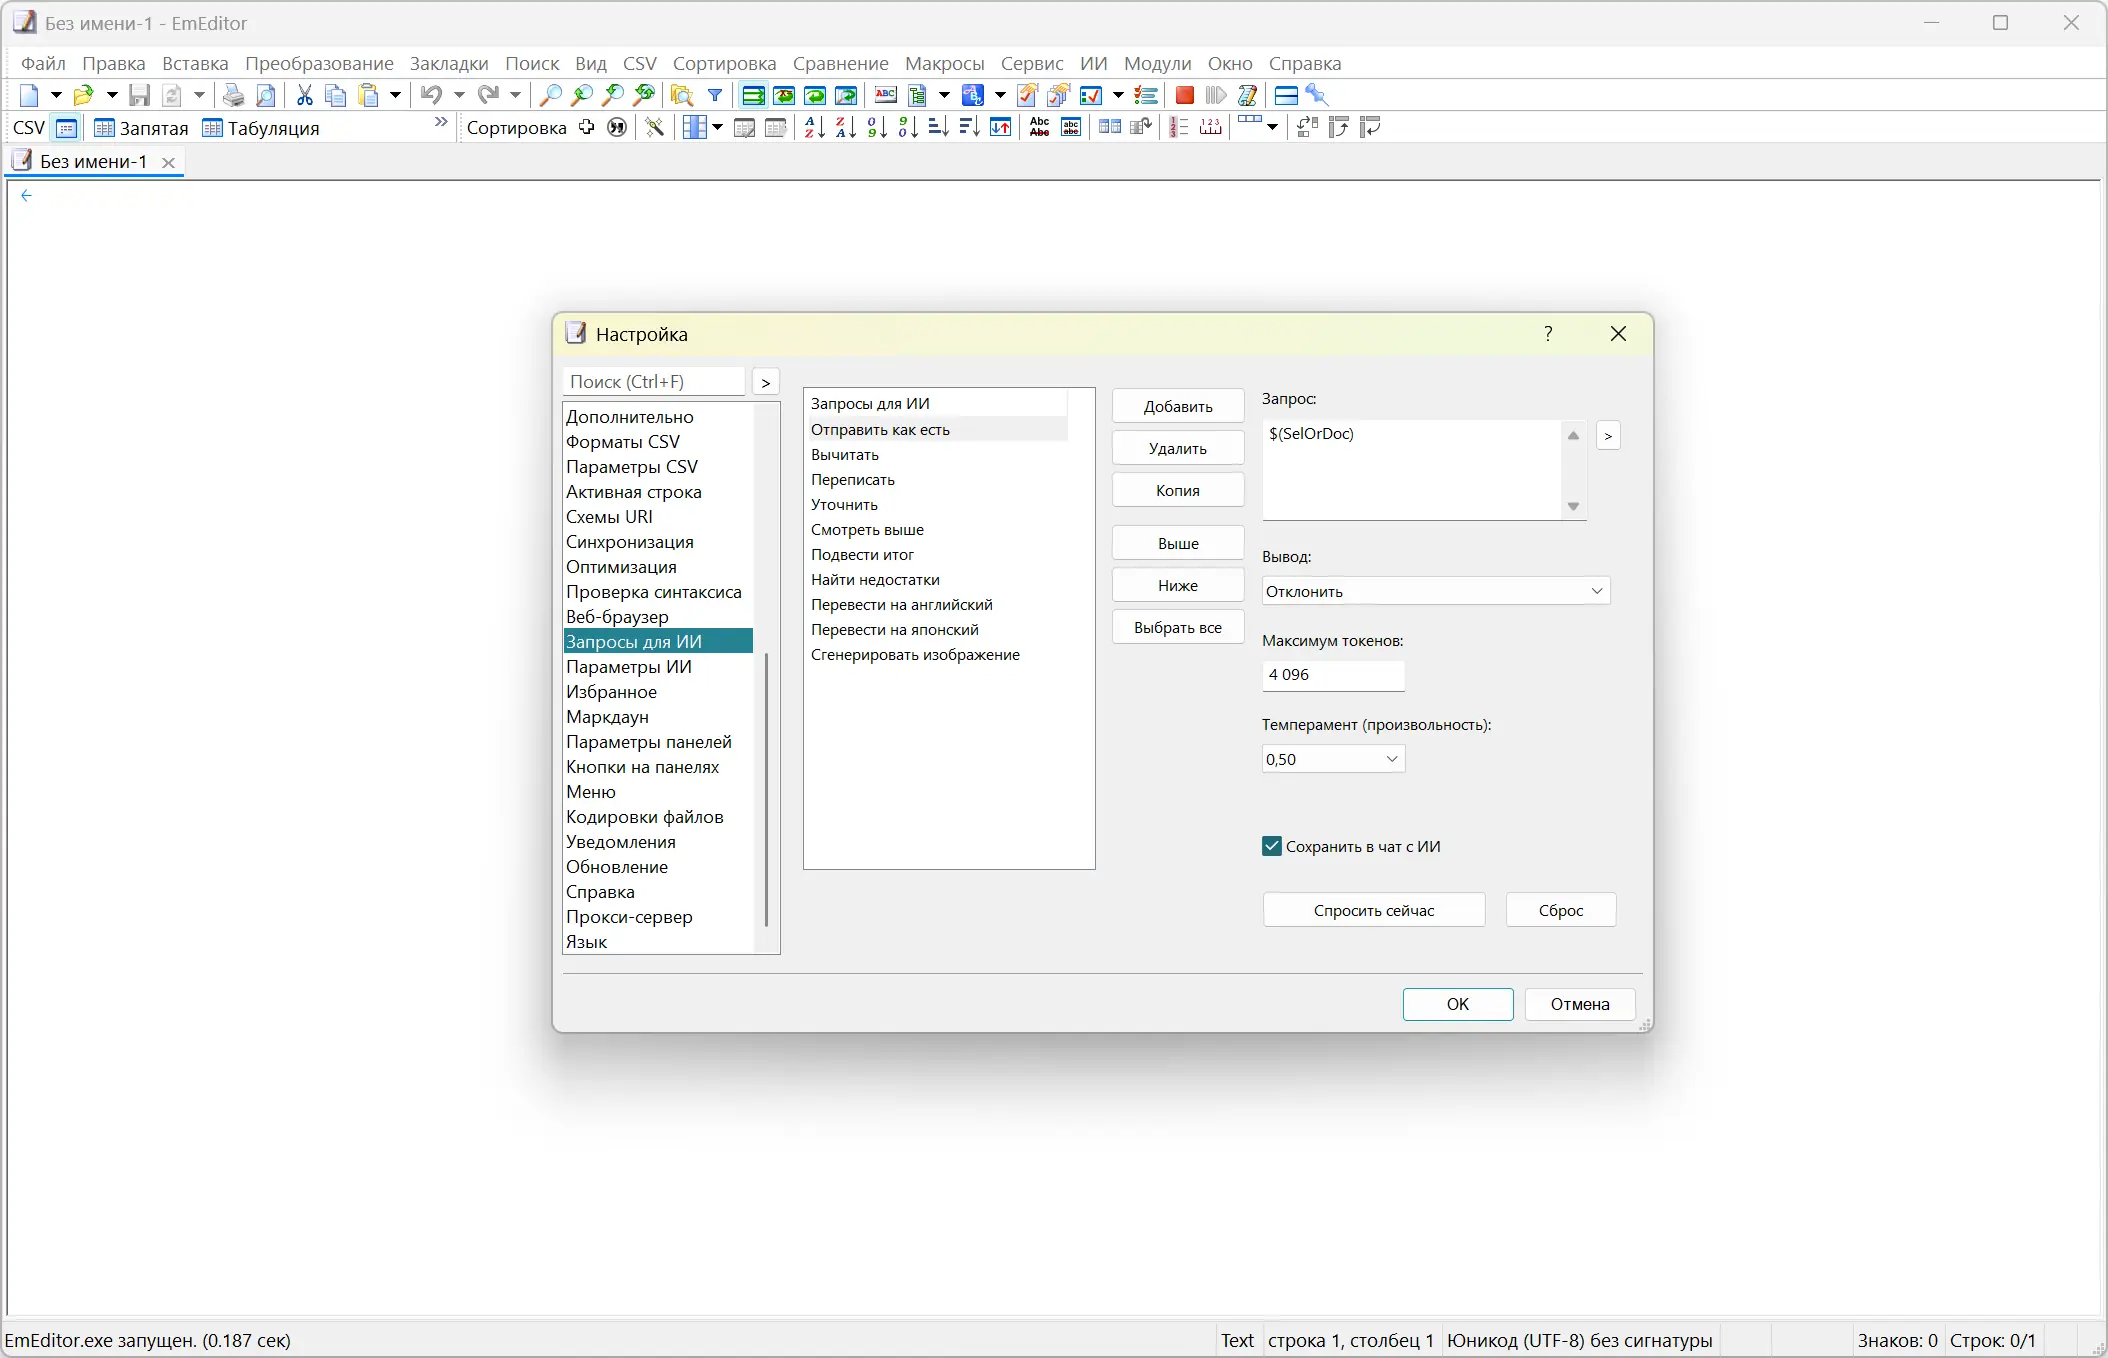Open the Вывод dropdown showing Отклонить
Viewport: 2108px width, 1358px height.
click(x=1435, y=591)
